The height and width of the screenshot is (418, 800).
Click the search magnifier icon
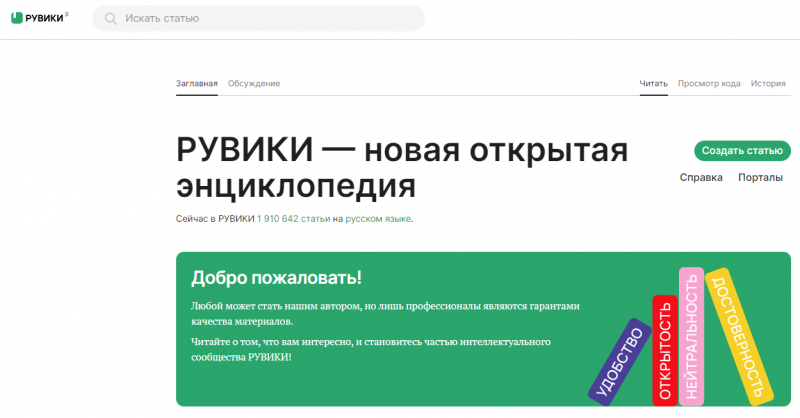click(x=110, y=18)
